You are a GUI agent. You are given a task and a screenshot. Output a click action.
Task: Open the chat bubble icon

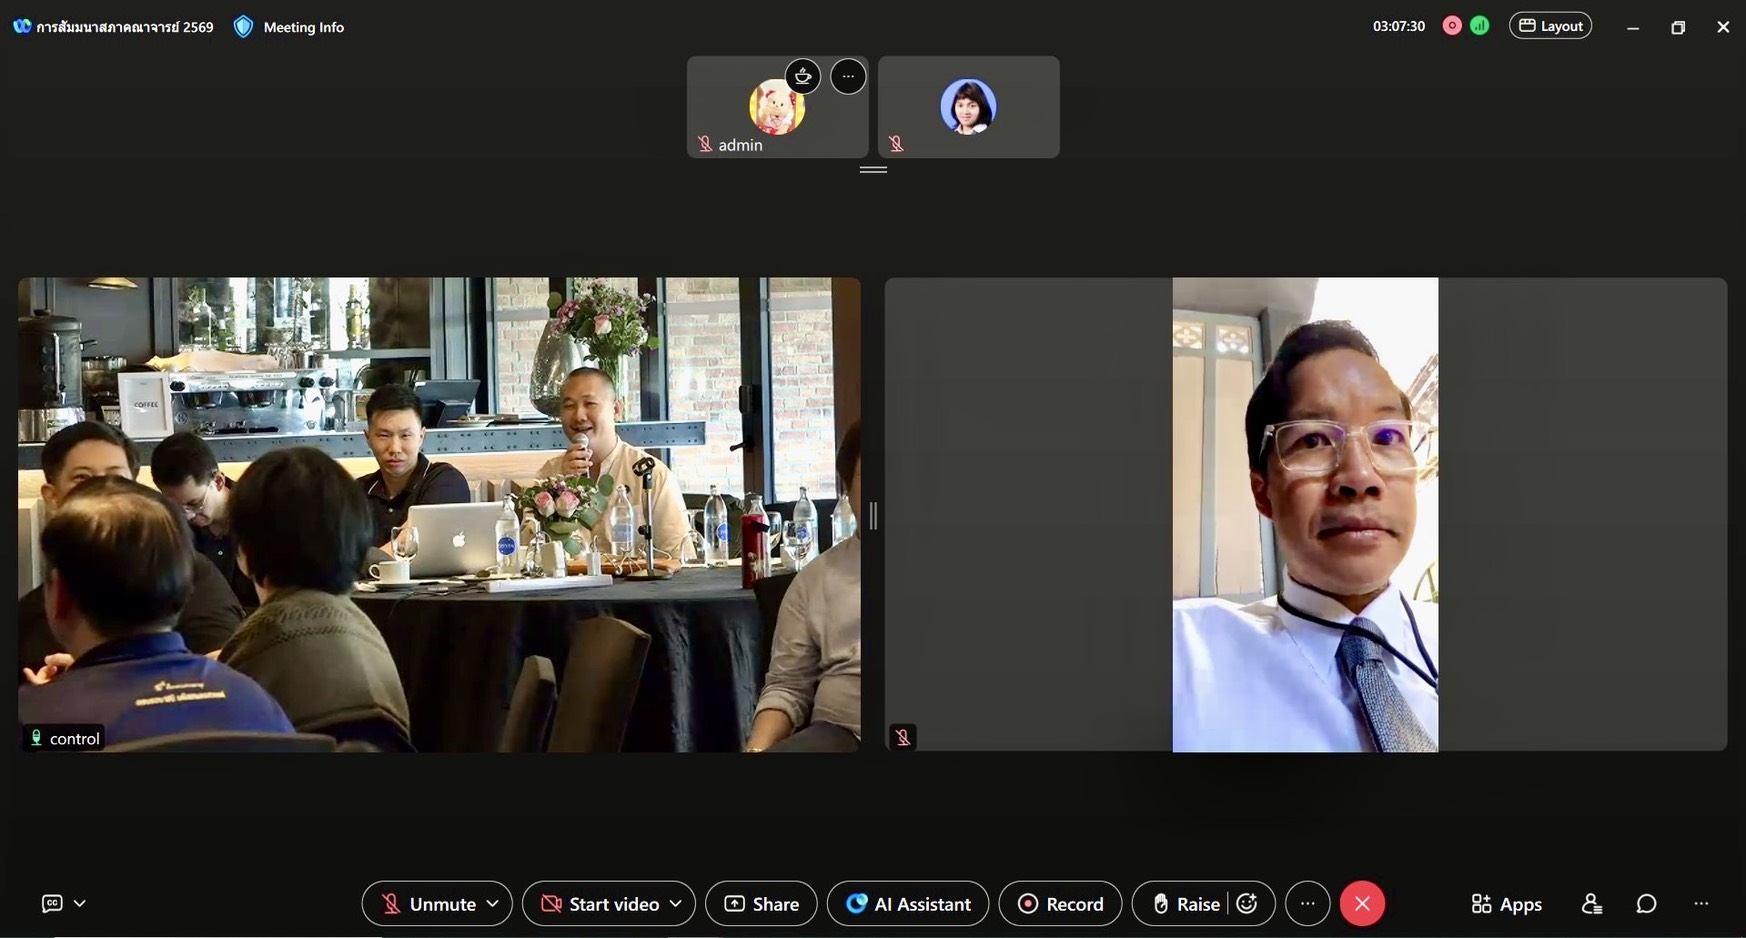[x=1646, y=904]
